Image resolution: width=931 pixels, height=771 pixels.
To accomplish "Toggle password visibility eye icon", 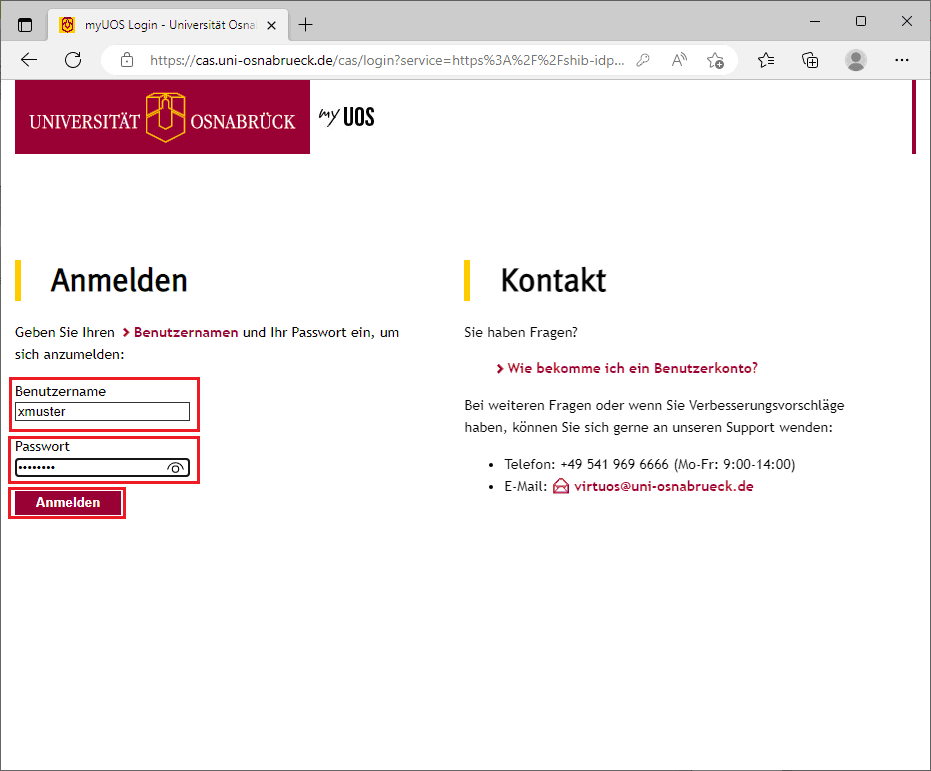I will pos(175,468).
